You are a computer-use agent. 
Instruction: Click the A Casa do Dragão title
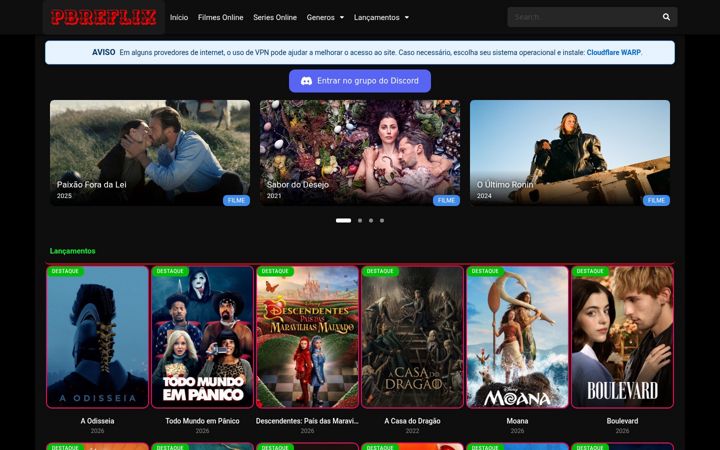point(412,421)
